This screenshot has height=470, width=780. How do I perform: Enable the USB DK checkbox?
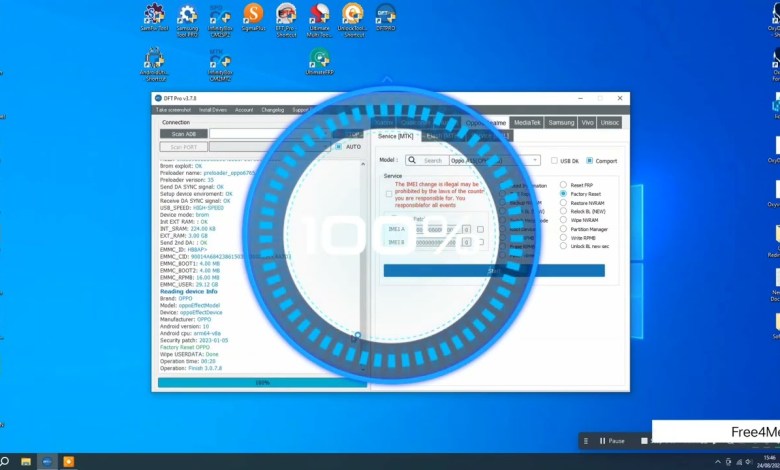pos(555,160)
